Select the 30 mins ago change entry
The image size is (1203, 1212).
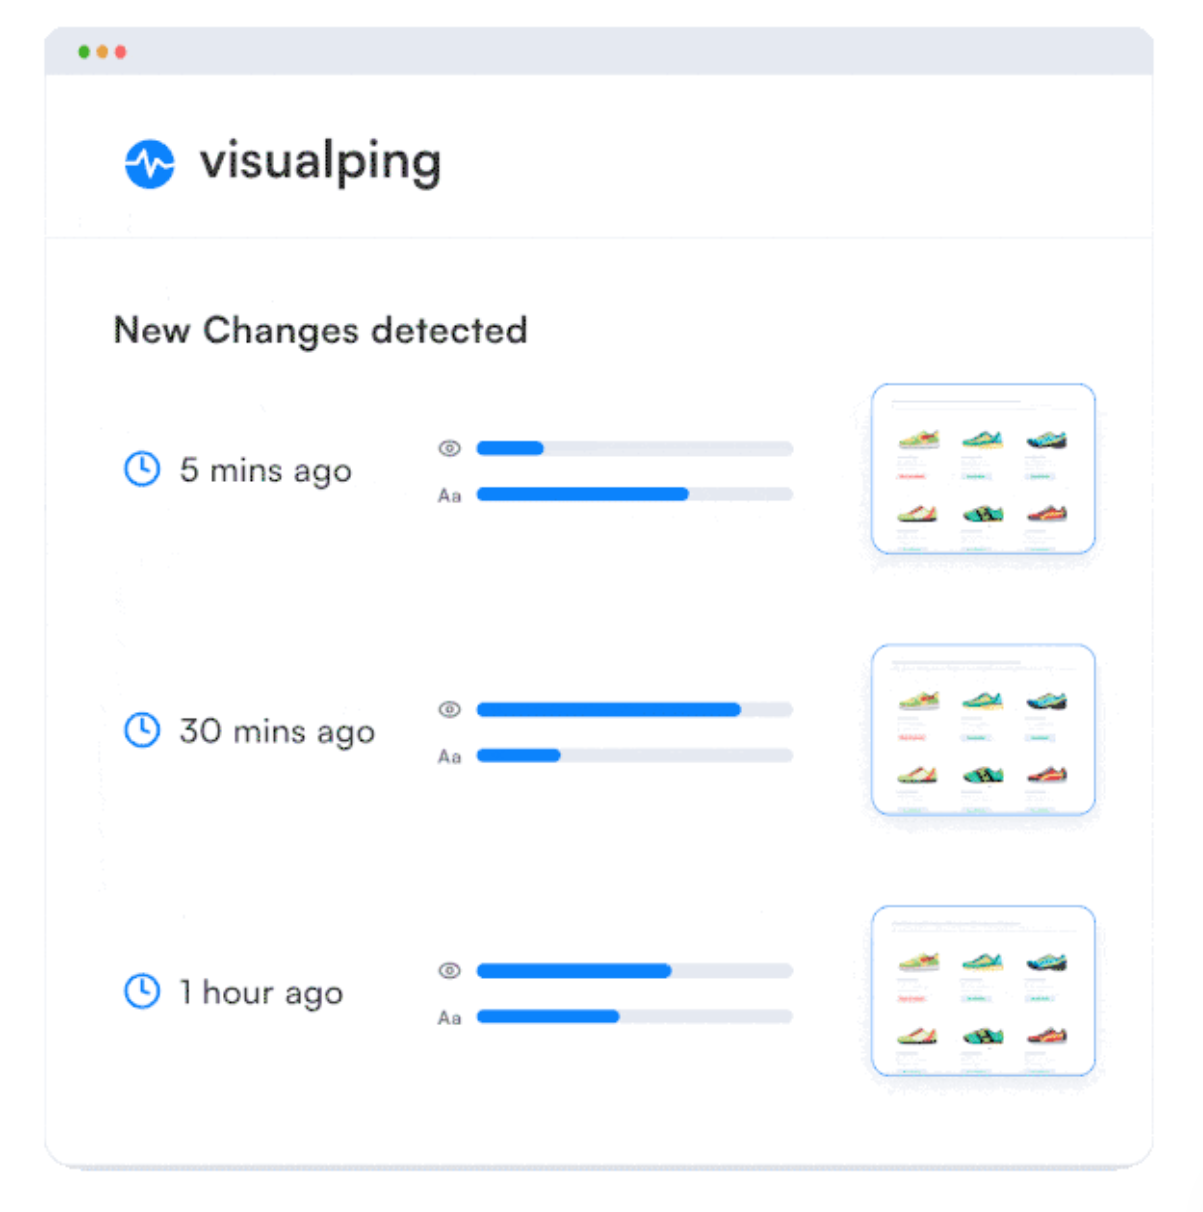277,731
